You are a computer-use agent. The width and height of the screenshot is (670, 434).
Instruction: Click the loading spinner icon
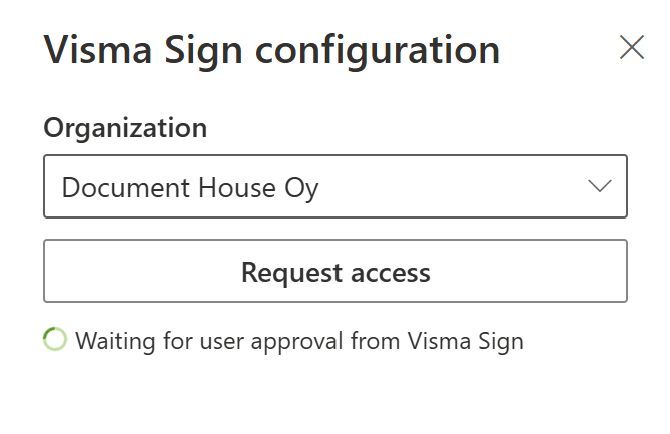[x=55, y=340]
